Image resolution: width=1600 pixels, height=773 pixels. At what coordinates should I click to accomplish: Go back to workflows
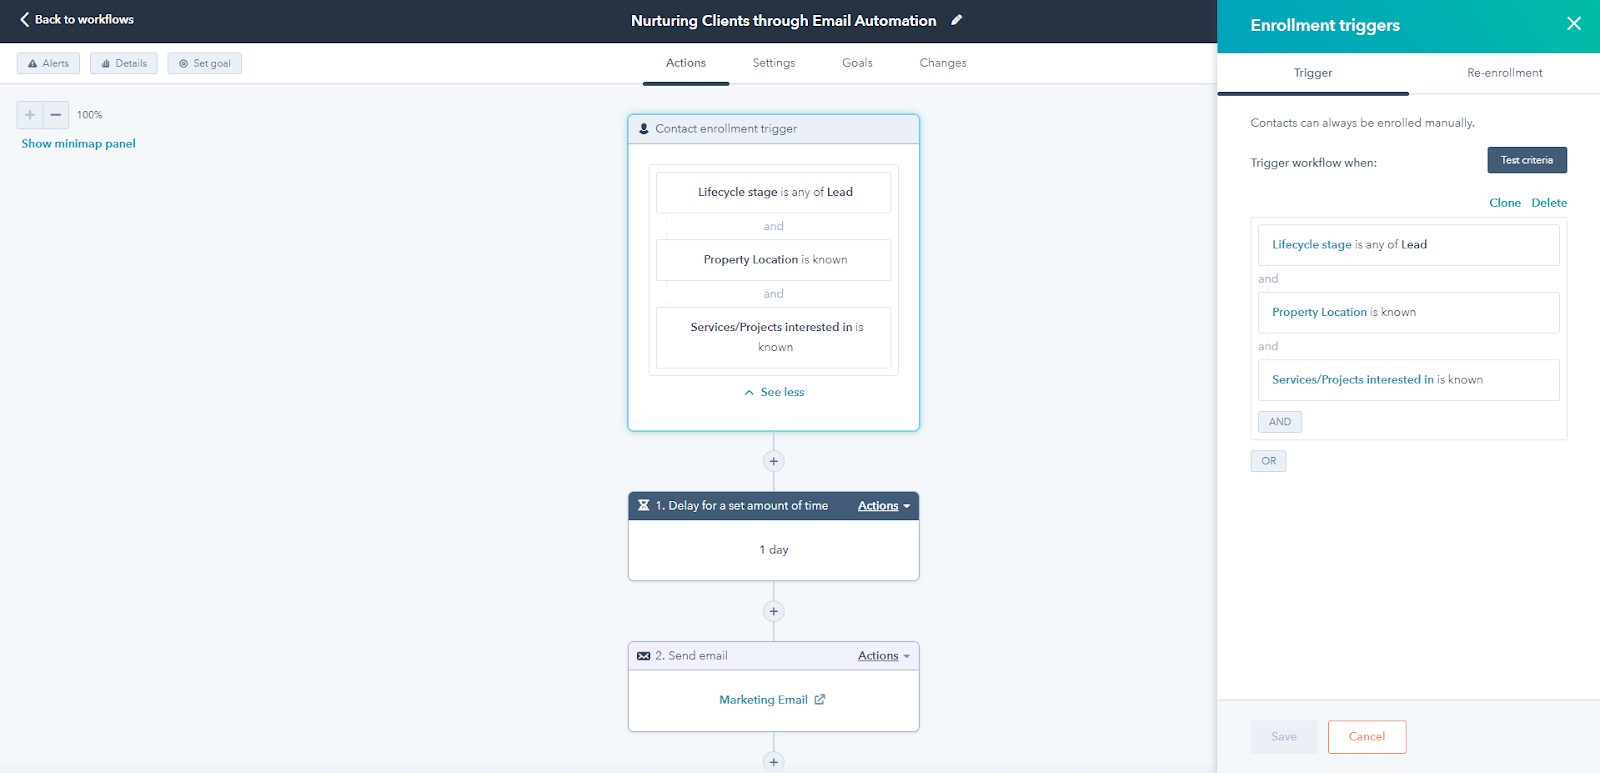76,20
